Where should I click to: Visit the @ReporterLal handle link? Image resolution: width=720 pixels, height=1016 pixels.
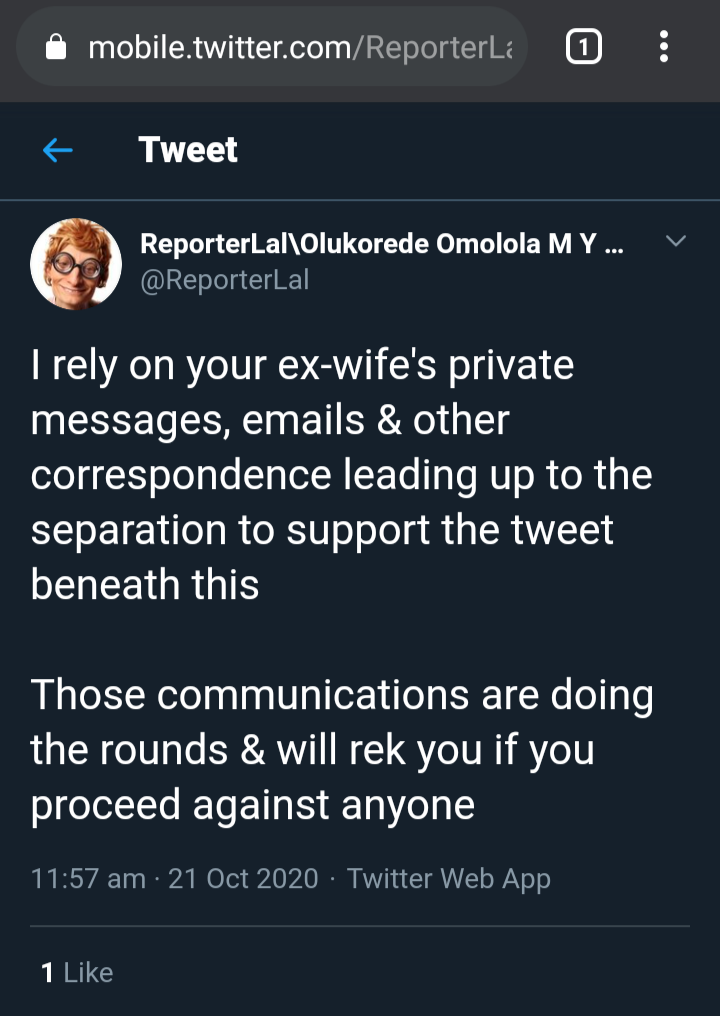225,280
